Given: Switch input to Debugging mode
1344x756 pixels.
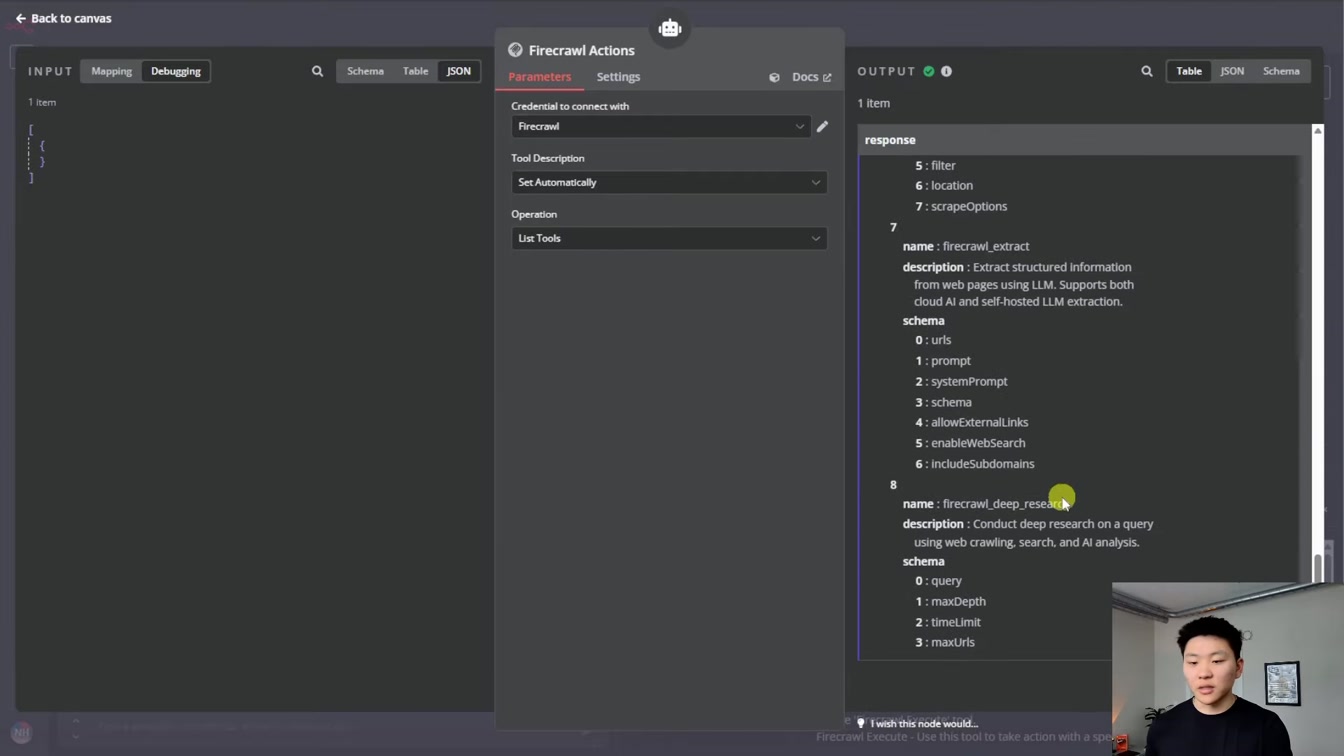Looking at the screenshot, I should pos(176,71).
